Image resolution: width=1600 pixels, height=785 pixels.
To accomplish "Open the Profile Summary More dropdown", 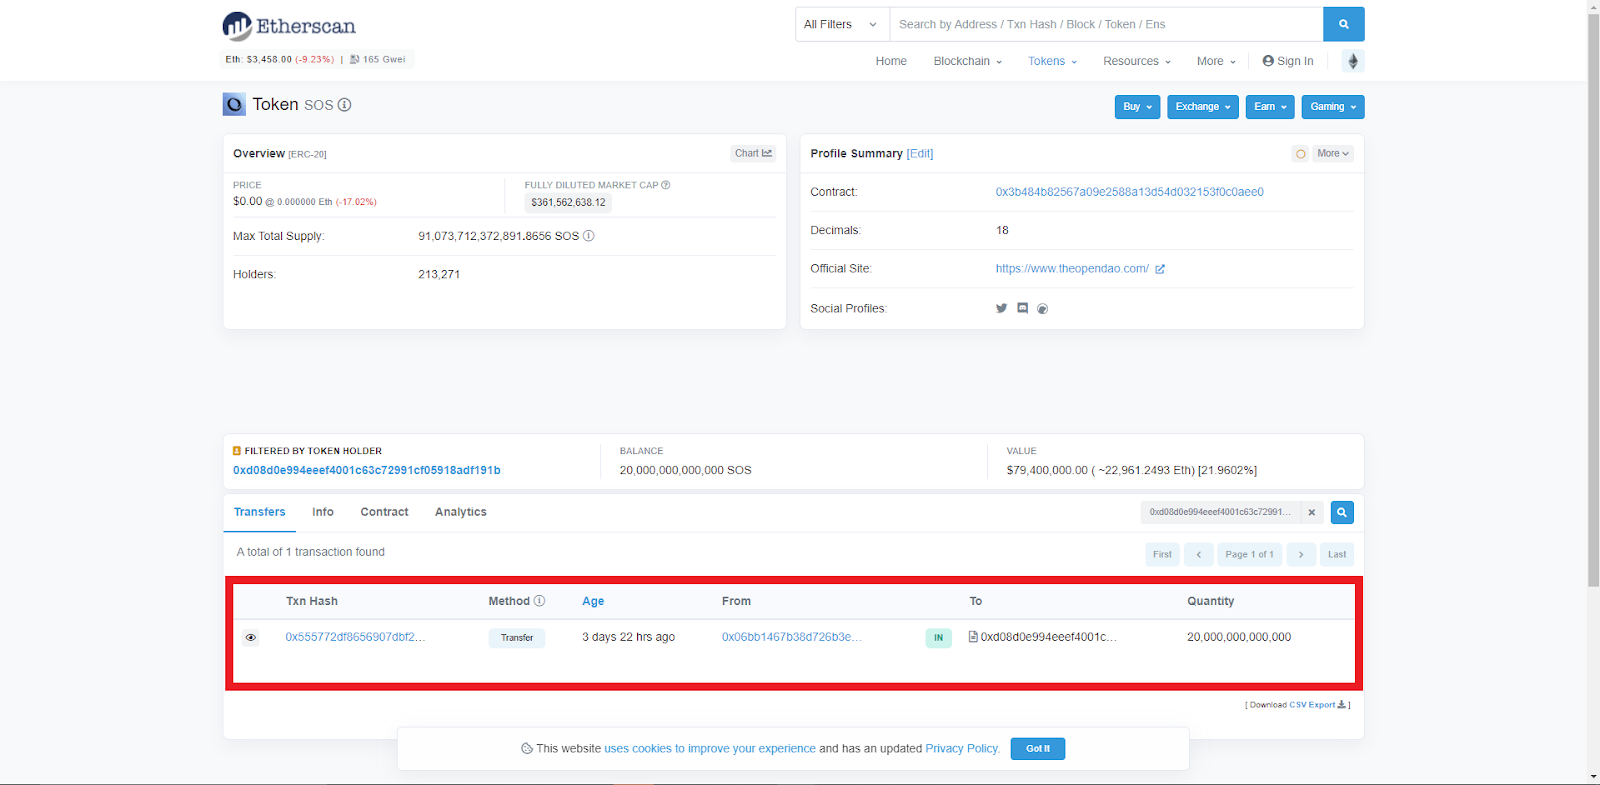I will [x=1333, y=154].
